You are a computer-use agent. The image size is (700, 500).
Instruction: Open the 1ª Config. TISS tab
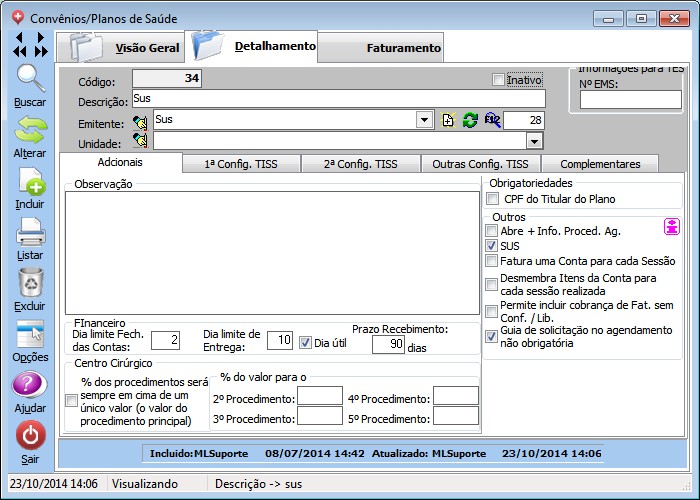[240, 164]
